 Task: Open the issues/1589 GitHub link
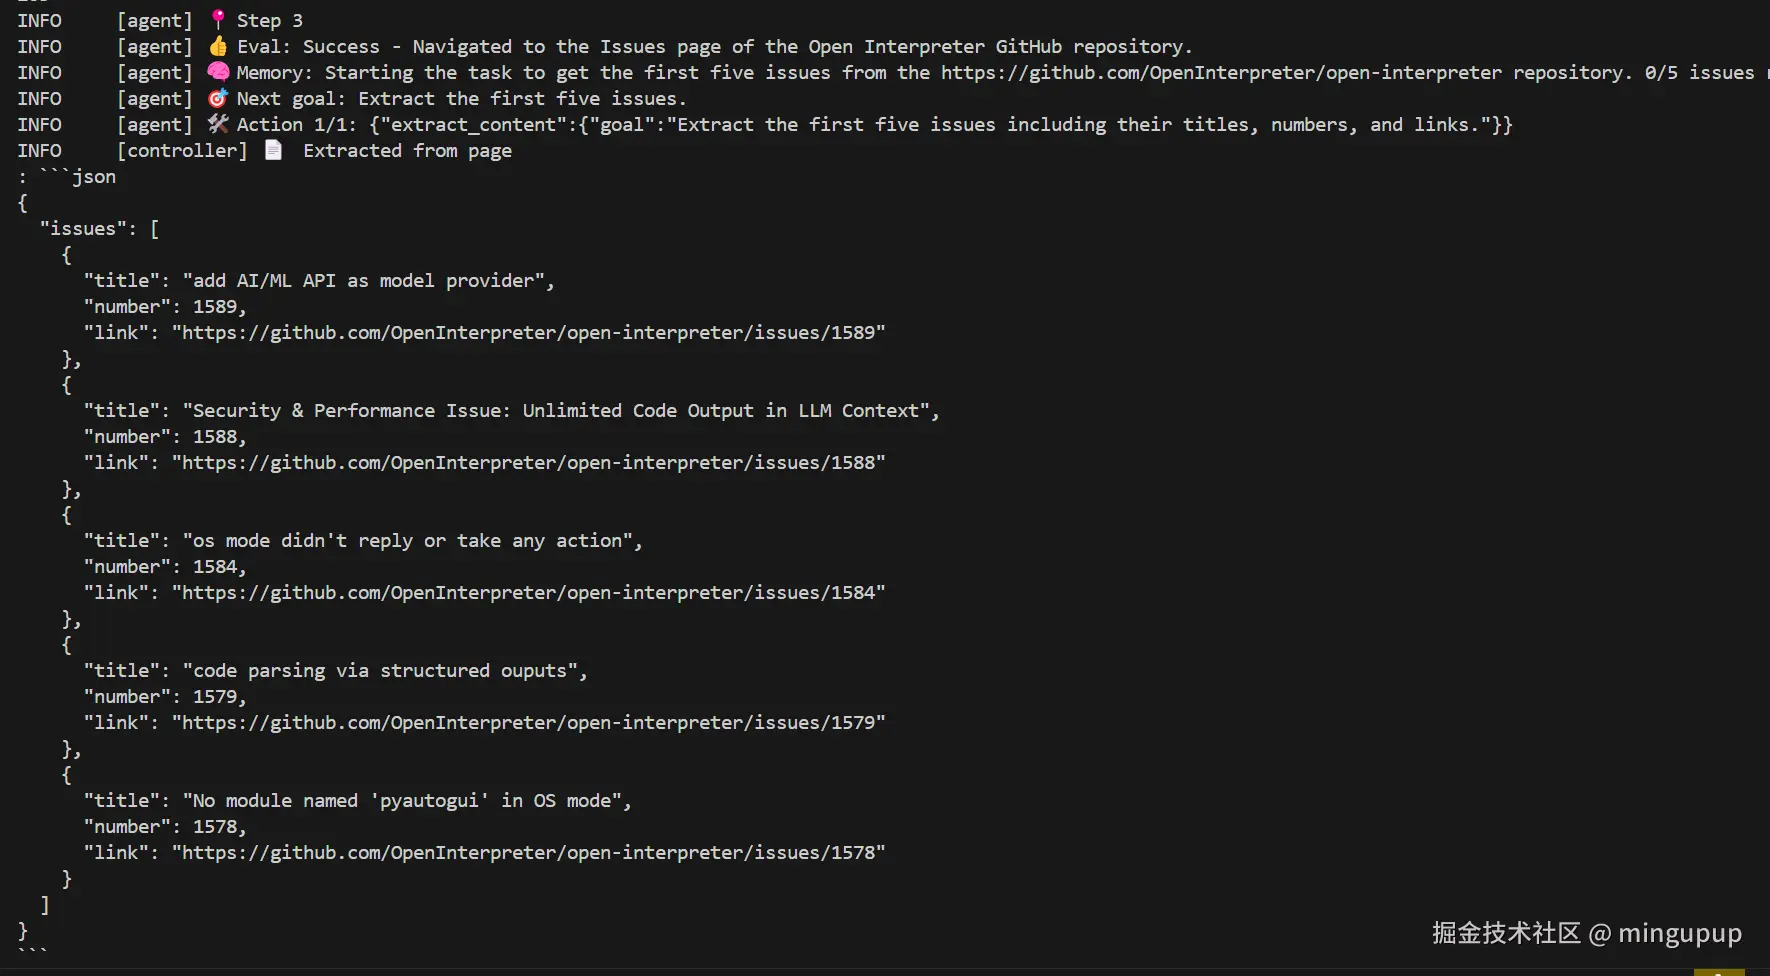point(528,333)
